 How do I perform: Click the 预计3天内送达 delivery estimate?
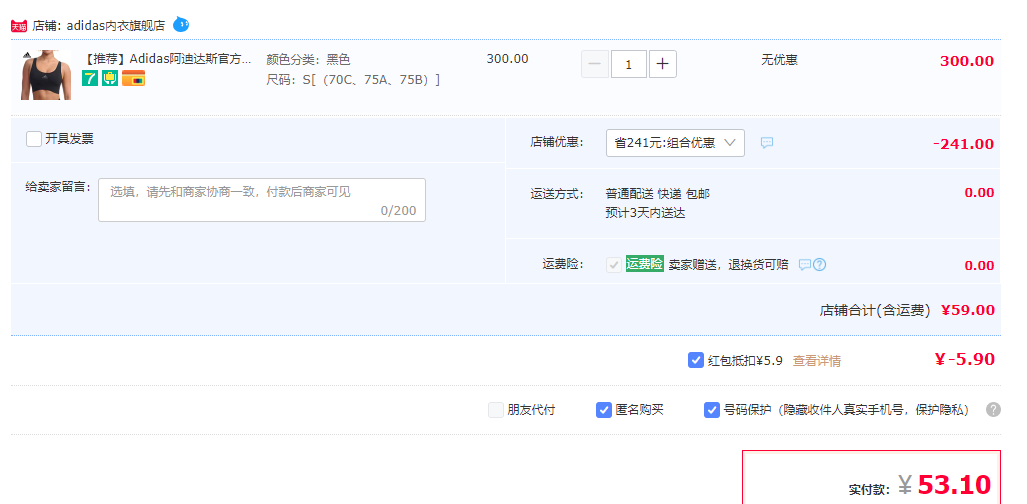tap(645, 213)
